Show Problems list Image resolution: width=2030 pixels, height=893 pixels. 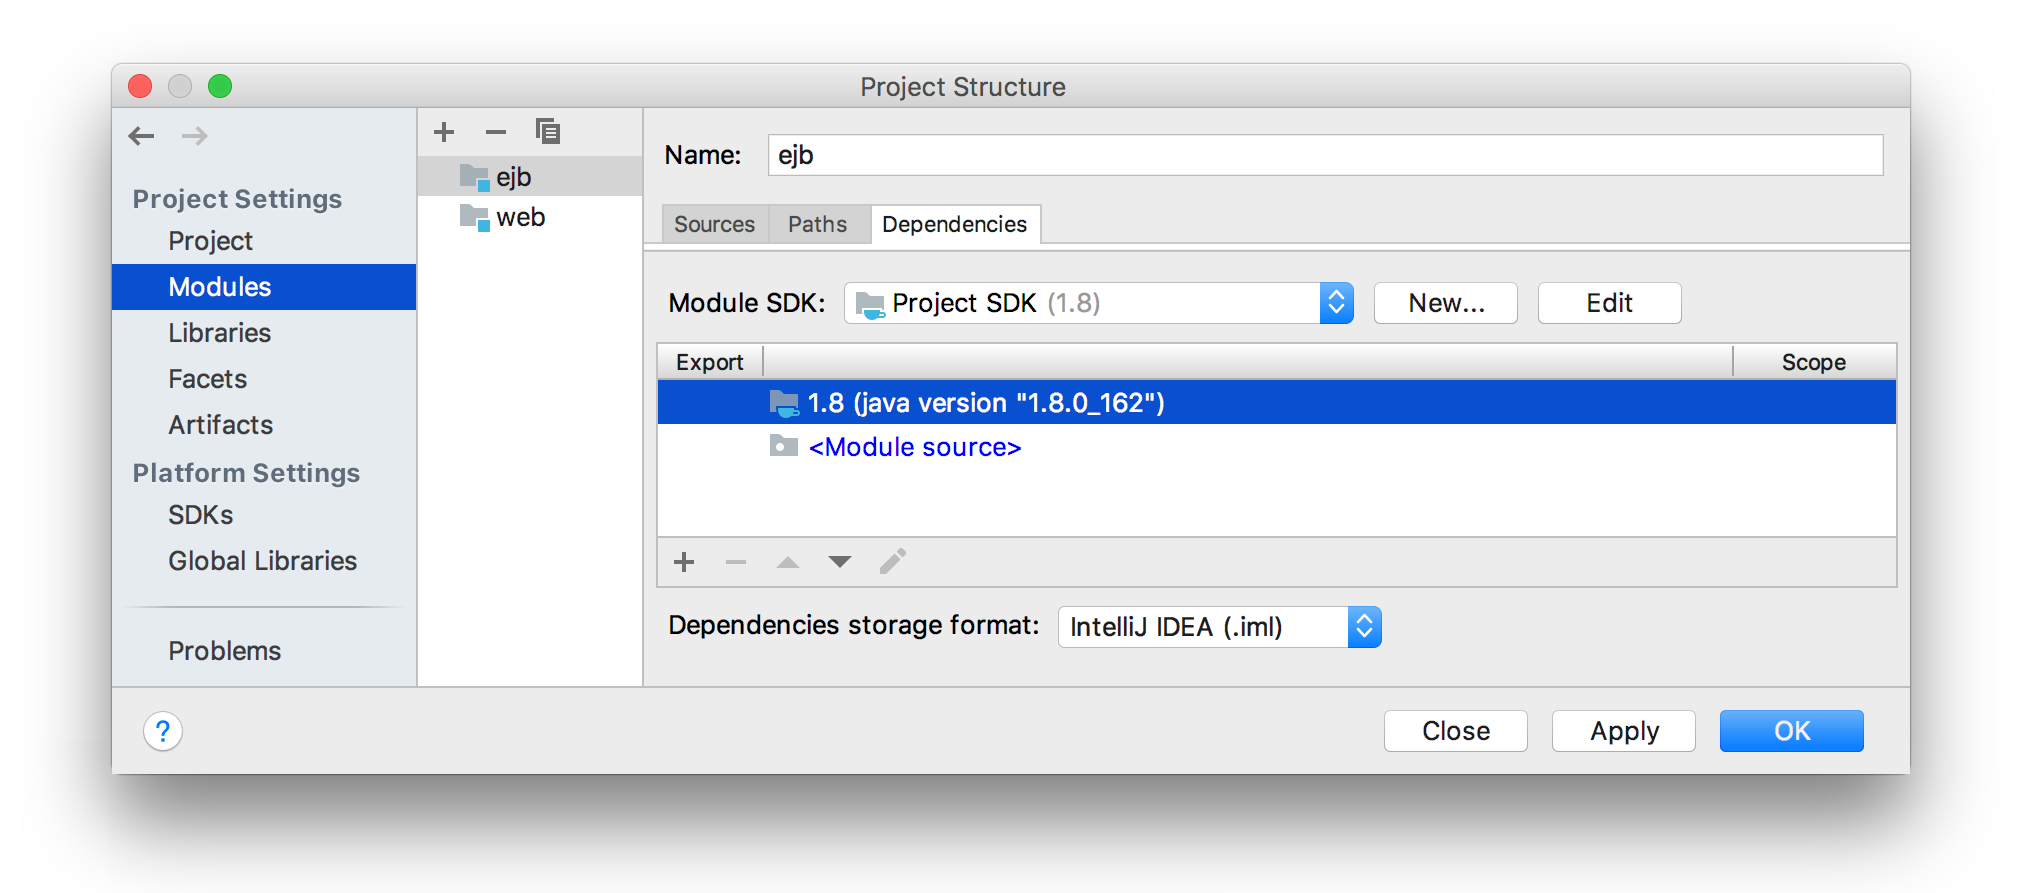point(224,651)
